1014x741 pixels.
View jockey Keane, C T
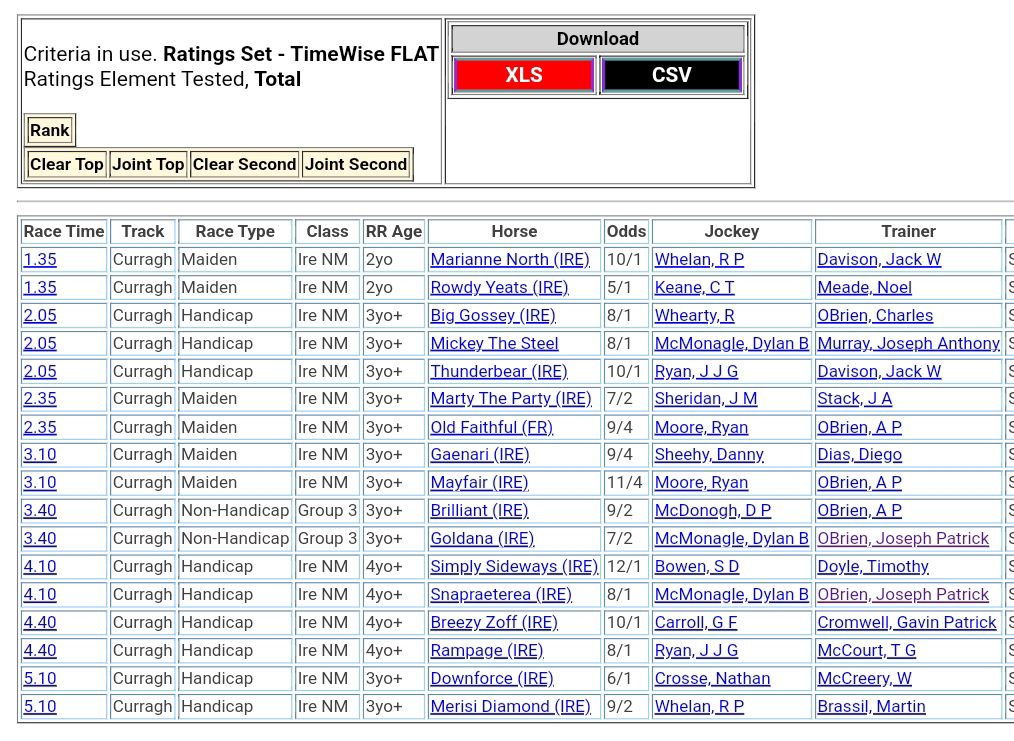(694, 287)
